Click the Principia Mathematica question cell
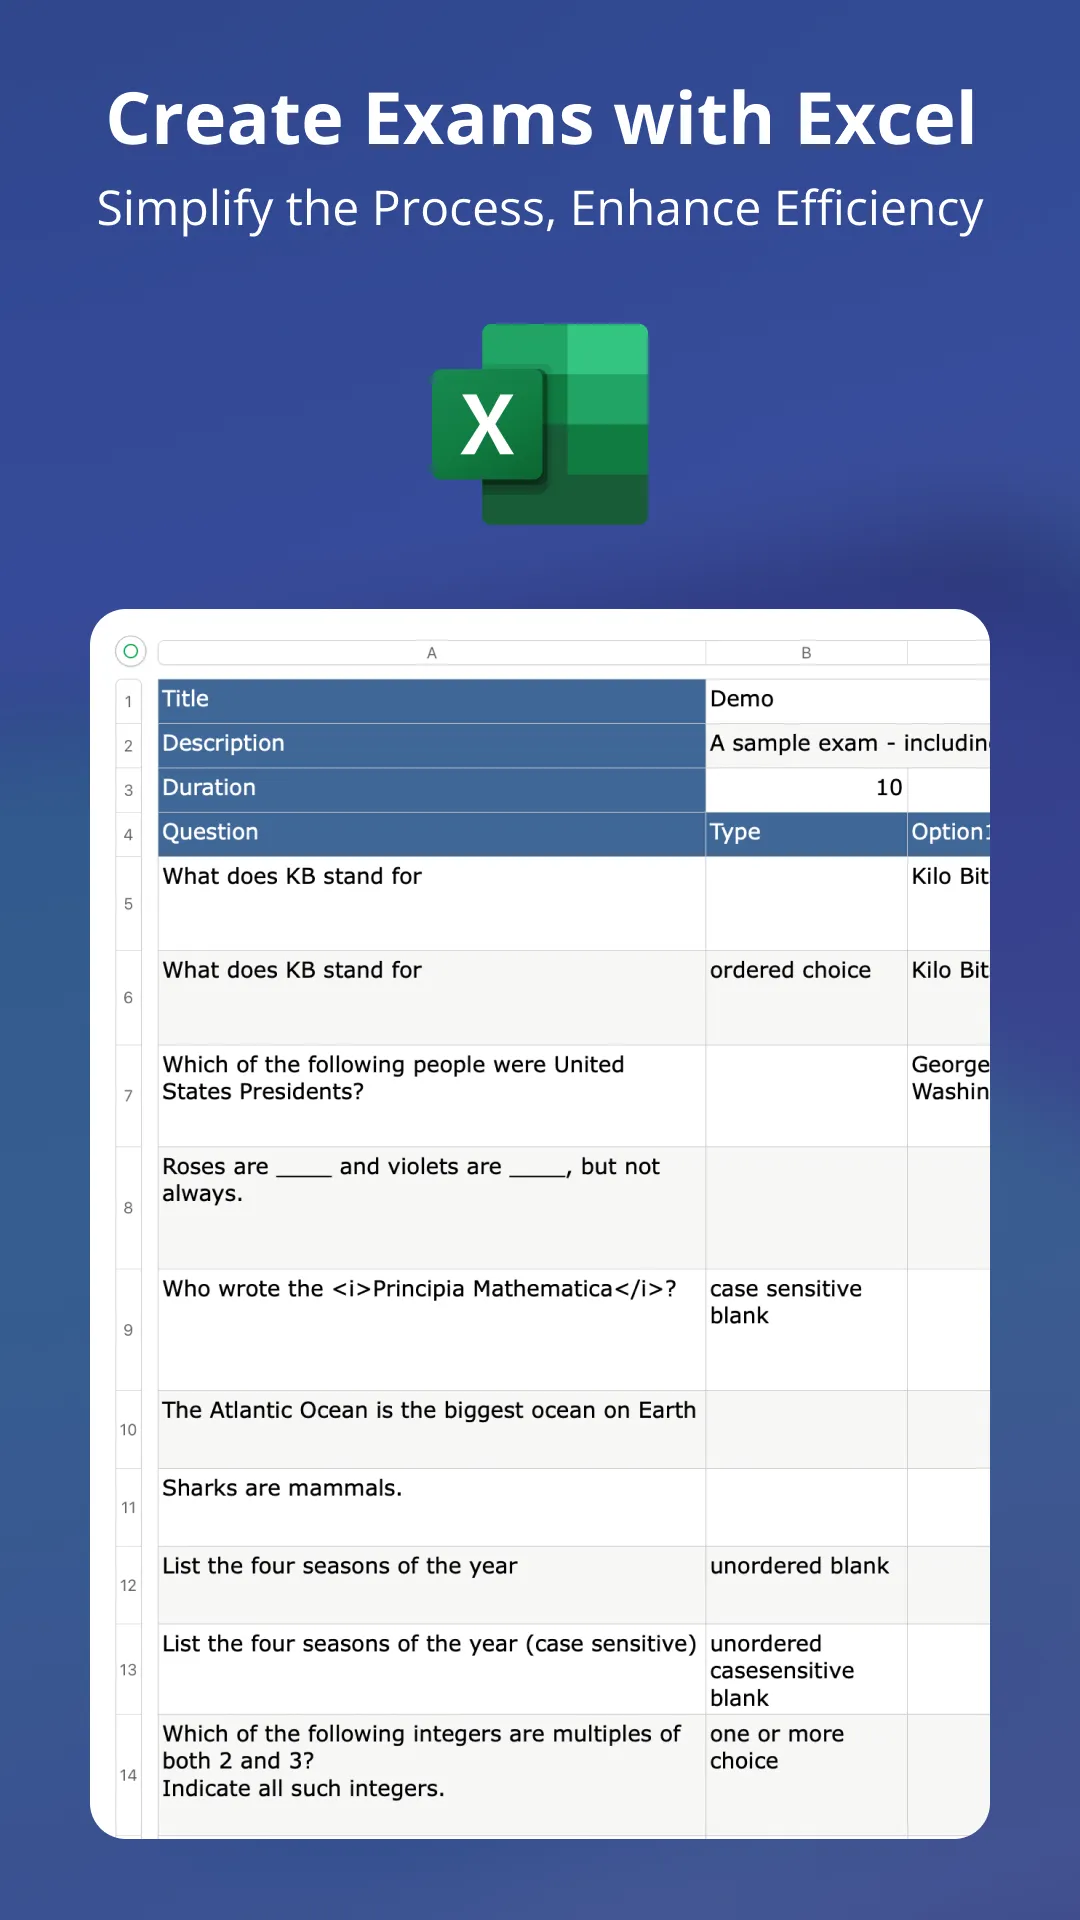Image resolution: width=1080 pixels, height=1920 pixels. point(432,1330)
